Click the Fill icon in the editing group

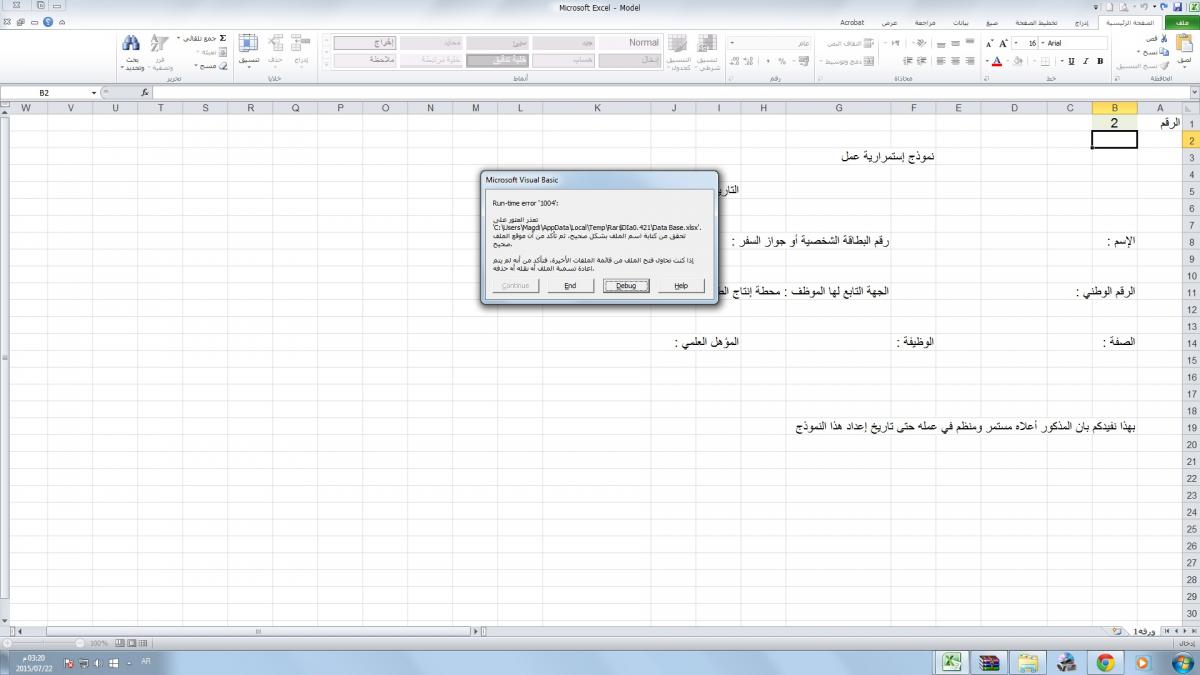click(222, 52)
